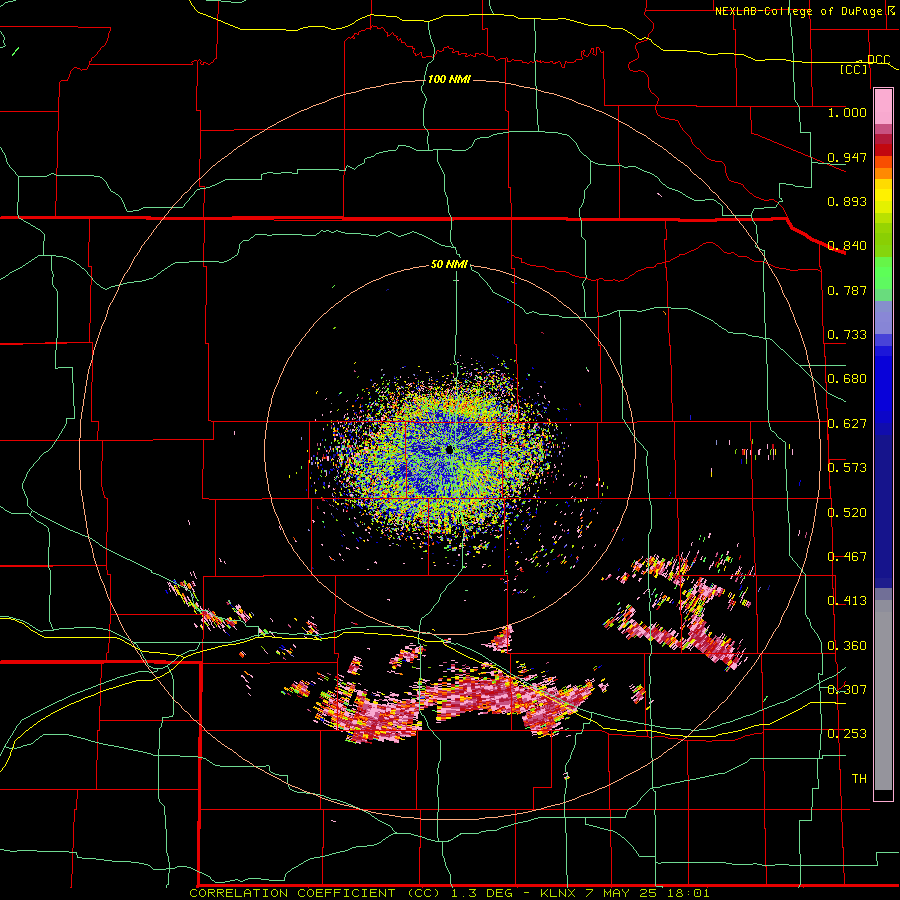The width and height of the screenshot is (900, 900).
Task: Pick the bright green color bar segment
Action: (x=883, y=273)
